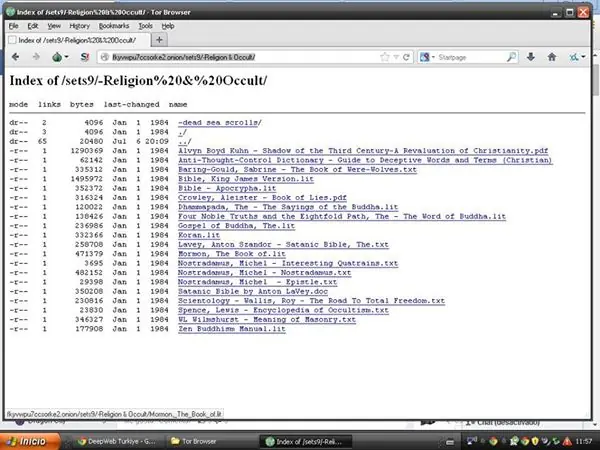Open the View menu

54,26
